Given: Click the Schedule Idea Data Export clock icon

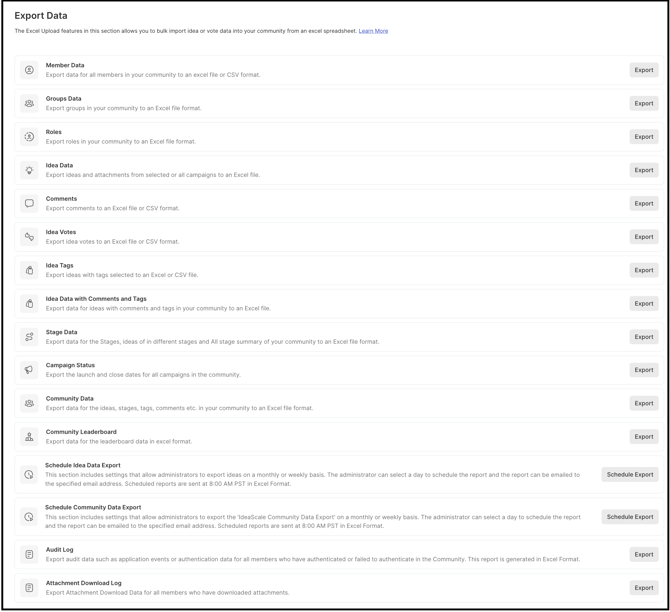Looking at the screenshot, I should [x=29, y=475].
